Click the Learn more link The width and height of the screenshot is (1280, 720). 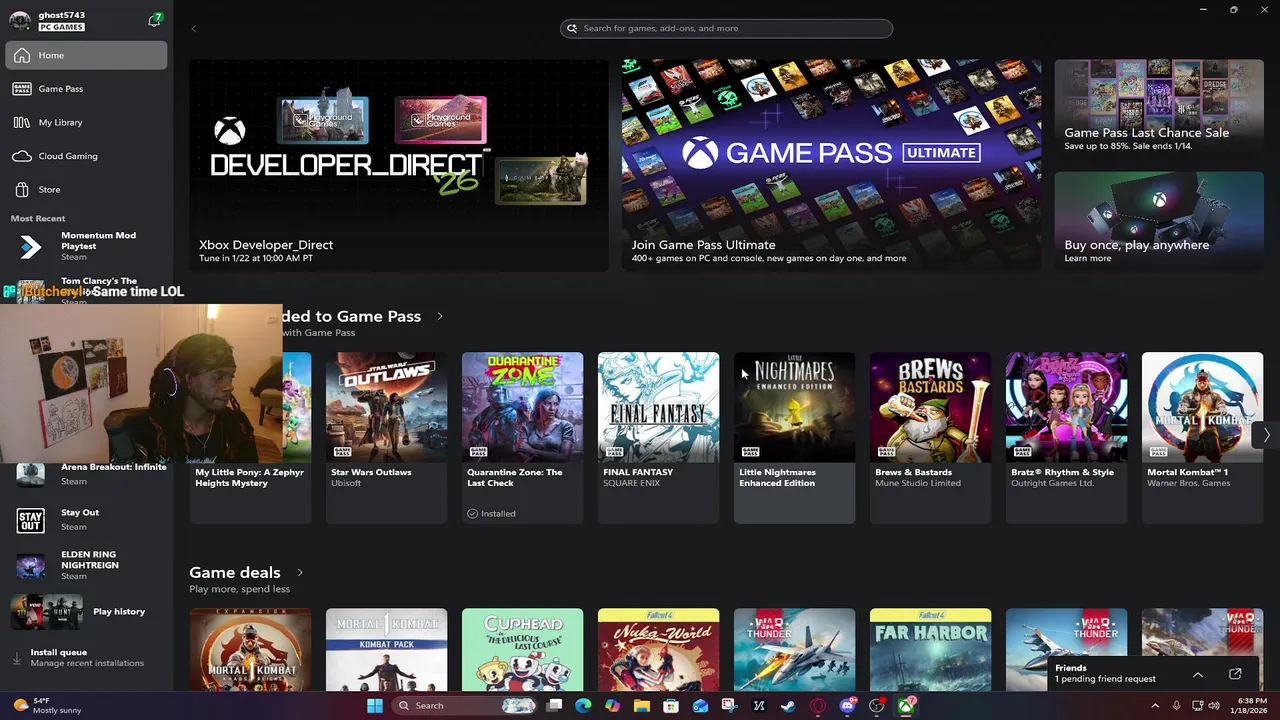click(x=1087, y=258)
